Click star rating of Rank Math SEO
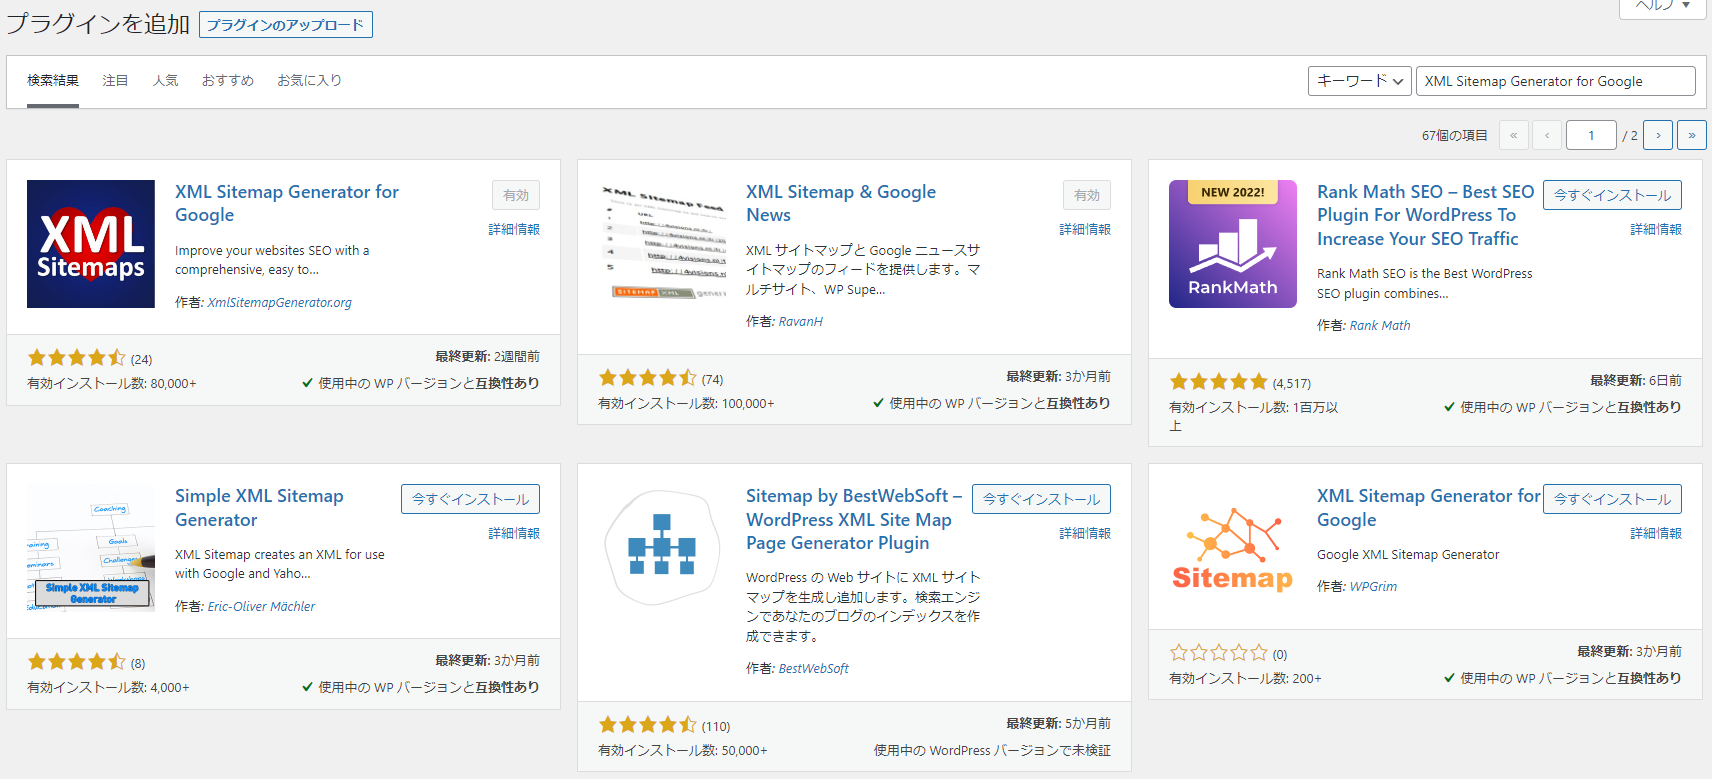Screen dimensions: 1712x779 pyautogui.click(x=1218, y=382)
